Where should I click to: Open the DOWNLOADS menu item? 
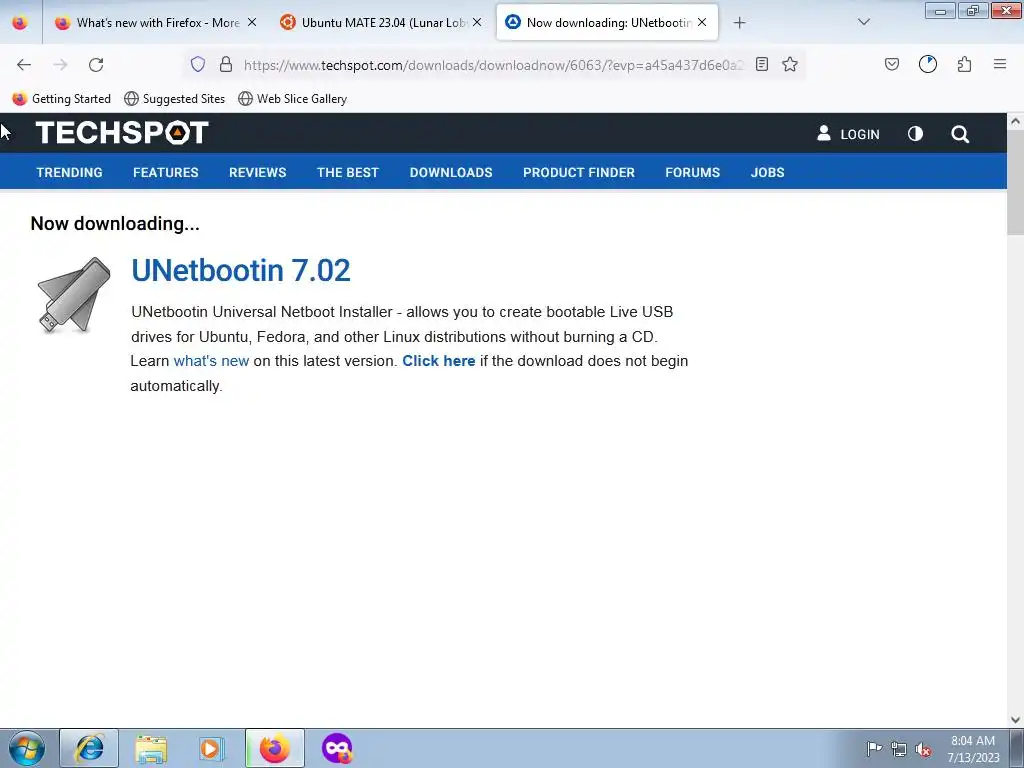point(451,172)
